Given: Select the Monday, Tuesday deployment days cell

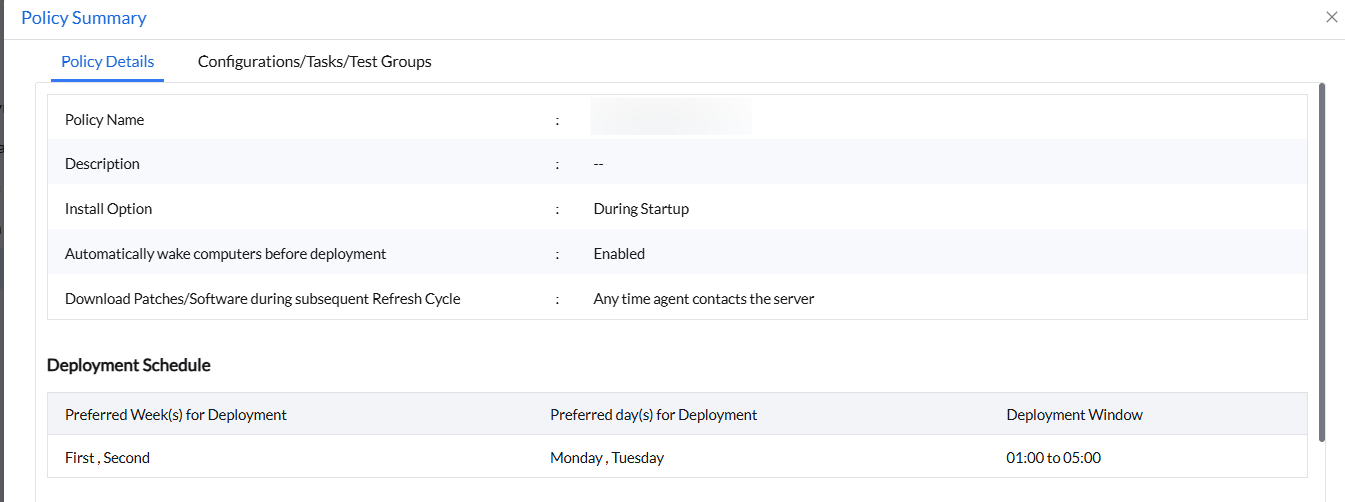Looking at the screenshot, I should pyautogui.click(x=606, y=458).
